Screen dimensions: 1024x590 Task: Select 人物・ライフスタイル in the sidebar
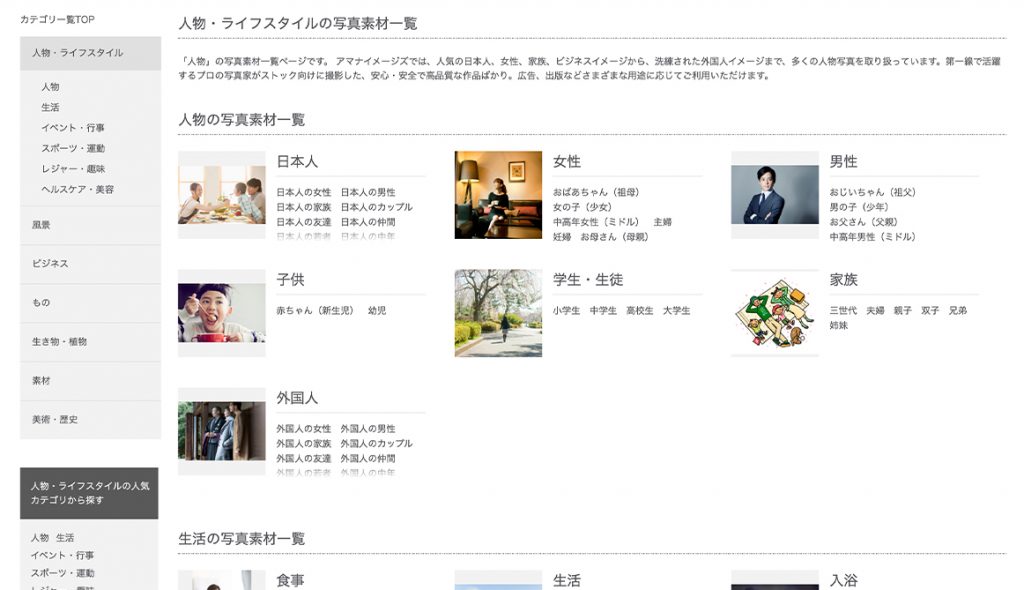coord(90,53)
